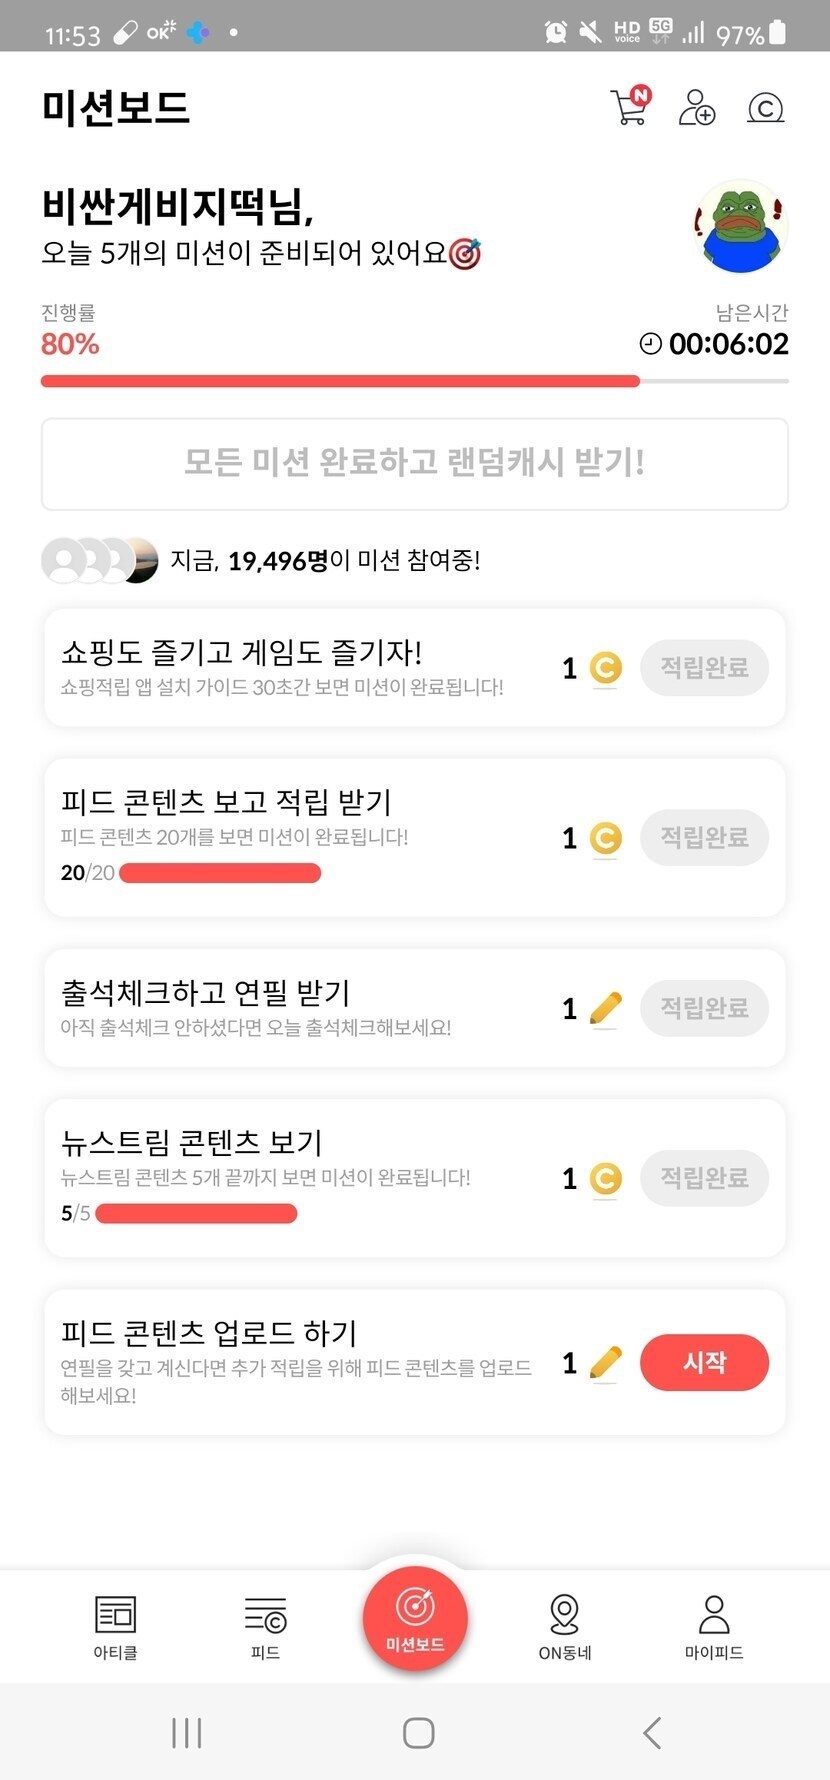Tap the Android recent apps button

click(187, 1733)
